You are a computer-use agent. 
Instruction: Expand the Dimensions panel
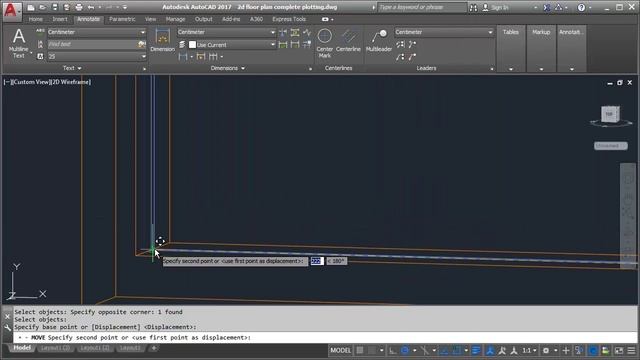click(228, 68)
